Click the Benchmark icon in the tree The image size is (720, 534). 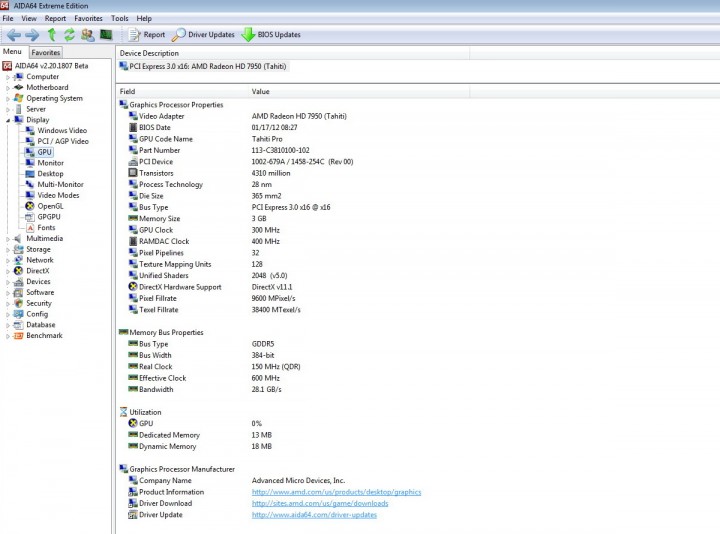pyautogui.click(x=18, y=336)
